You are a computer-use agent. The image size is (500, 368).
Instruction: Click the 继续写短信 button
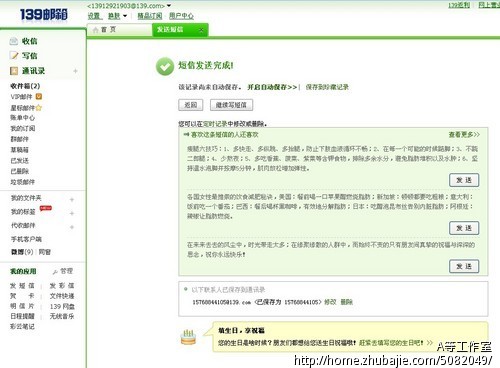point(231,105)
